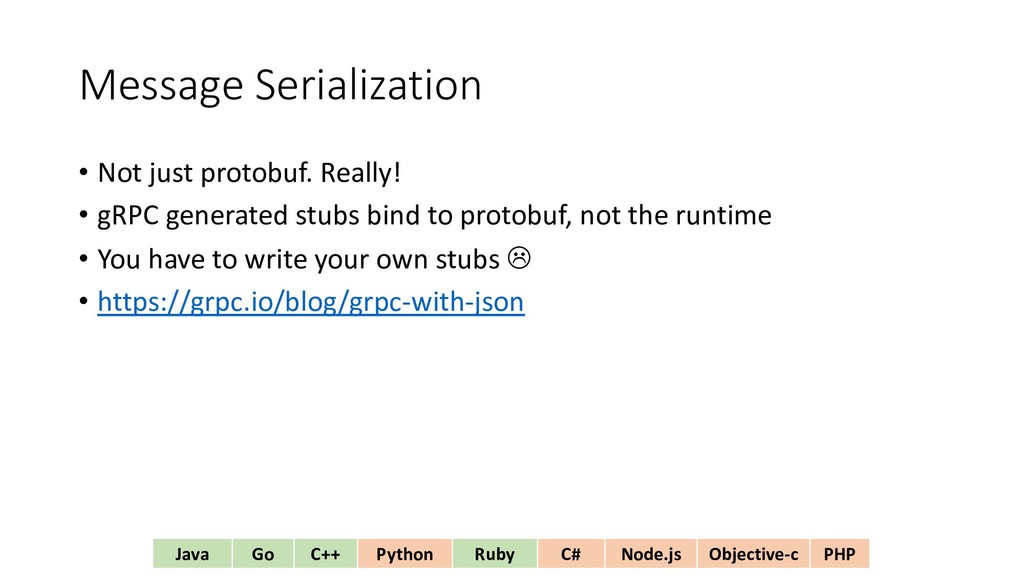Pick the Python language cell

click(x=404, y=554)
